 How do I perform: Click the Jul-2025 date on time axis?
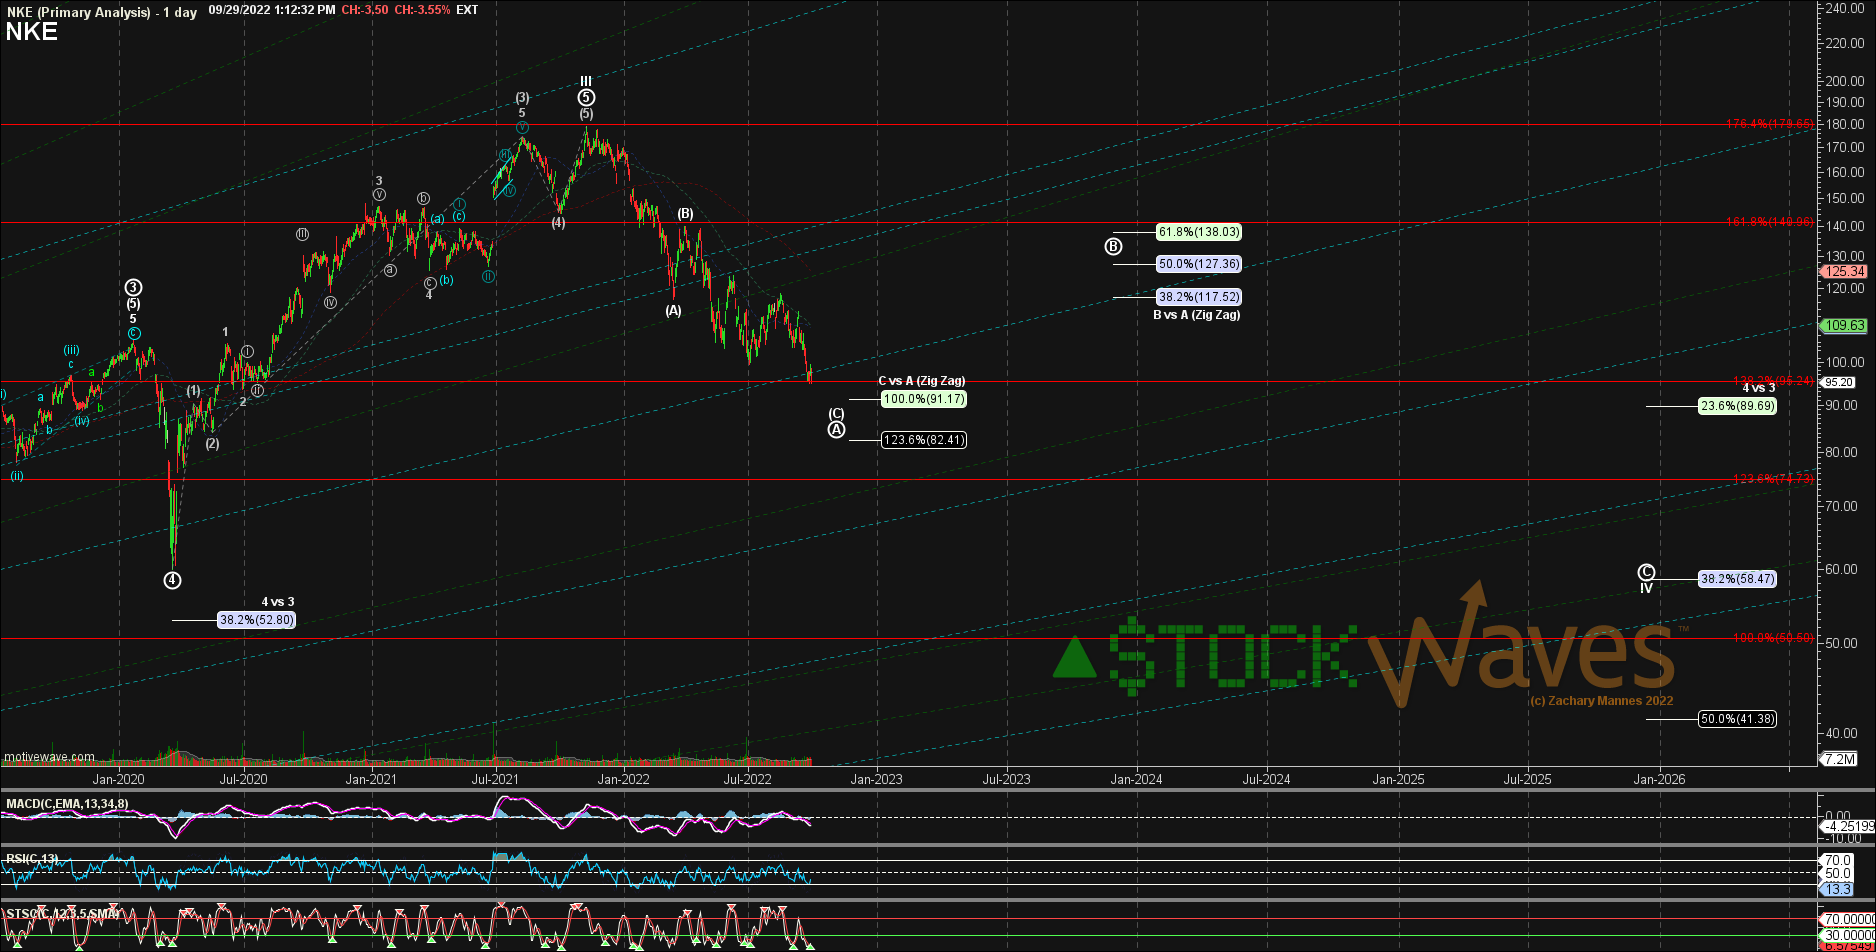[x=1527, y=779]
